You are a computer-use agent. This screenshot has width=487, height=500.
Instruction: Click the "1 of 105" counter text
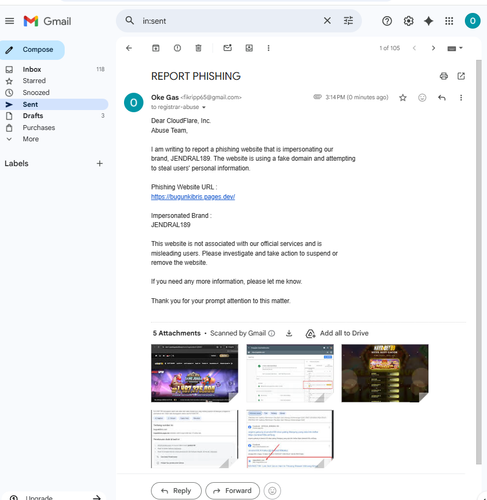click(x=389, y=48)
